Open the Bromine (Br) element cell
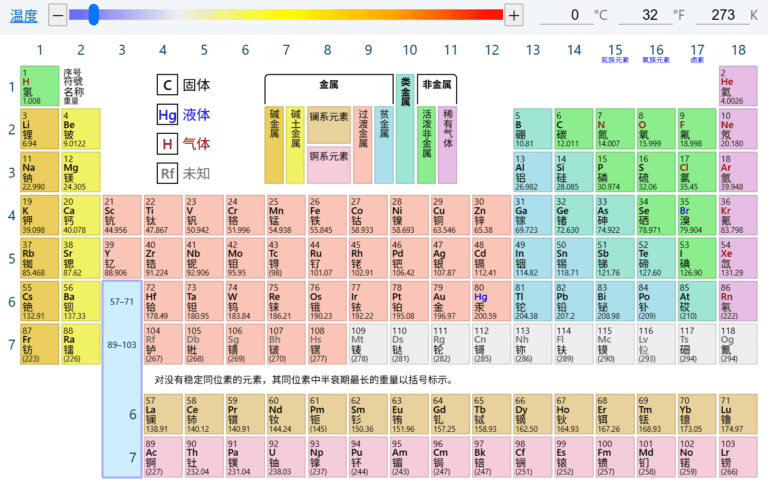Viewport: 768px width, 487px height. point(697,215)
